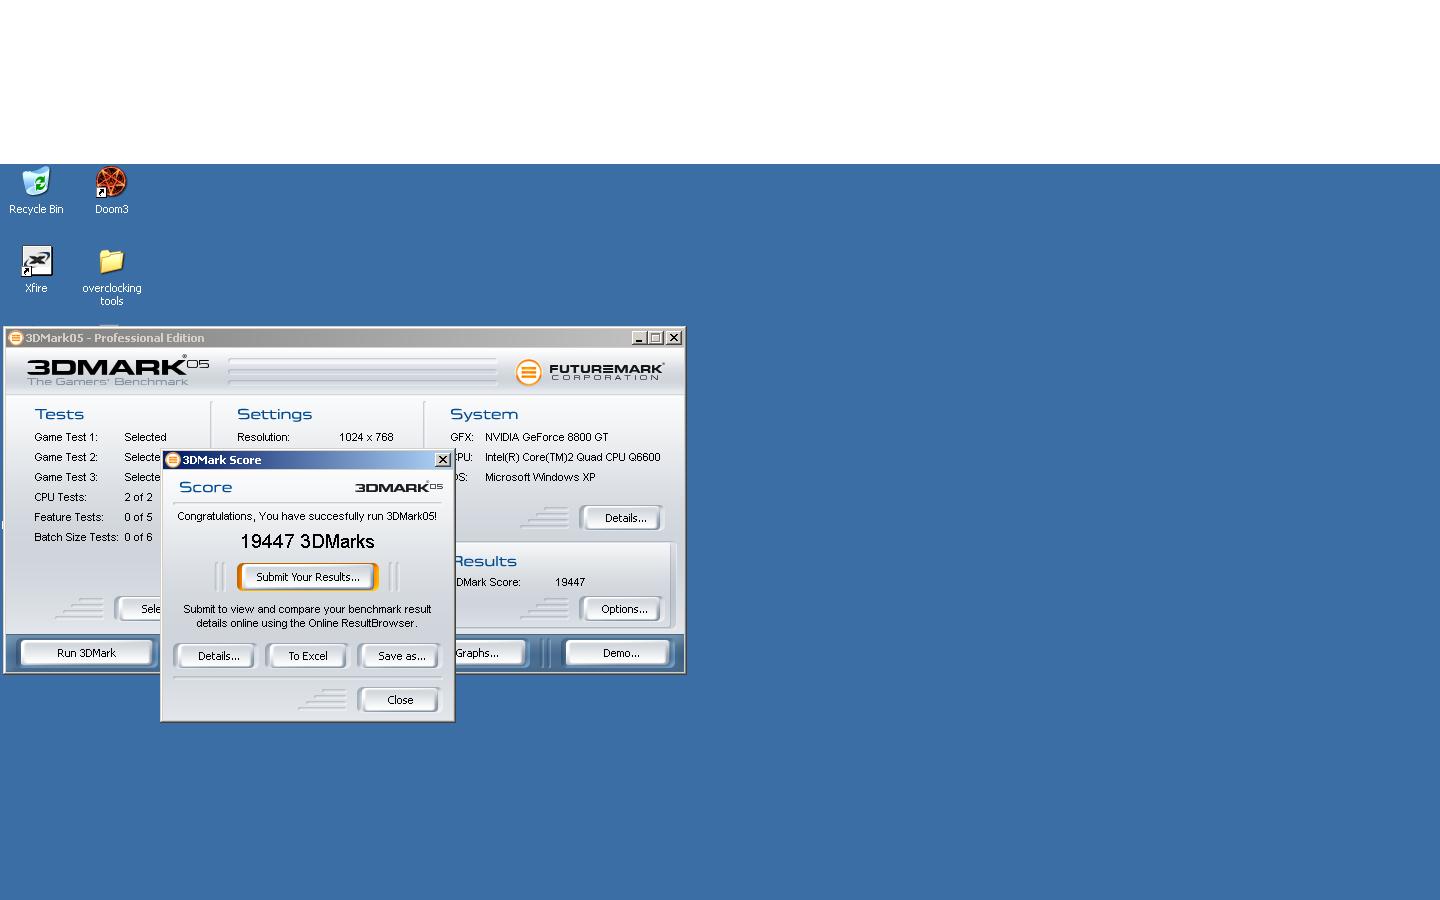The image size is (1440, 900).
Task: Click the Graphs... button
Action: click(490, 653)
